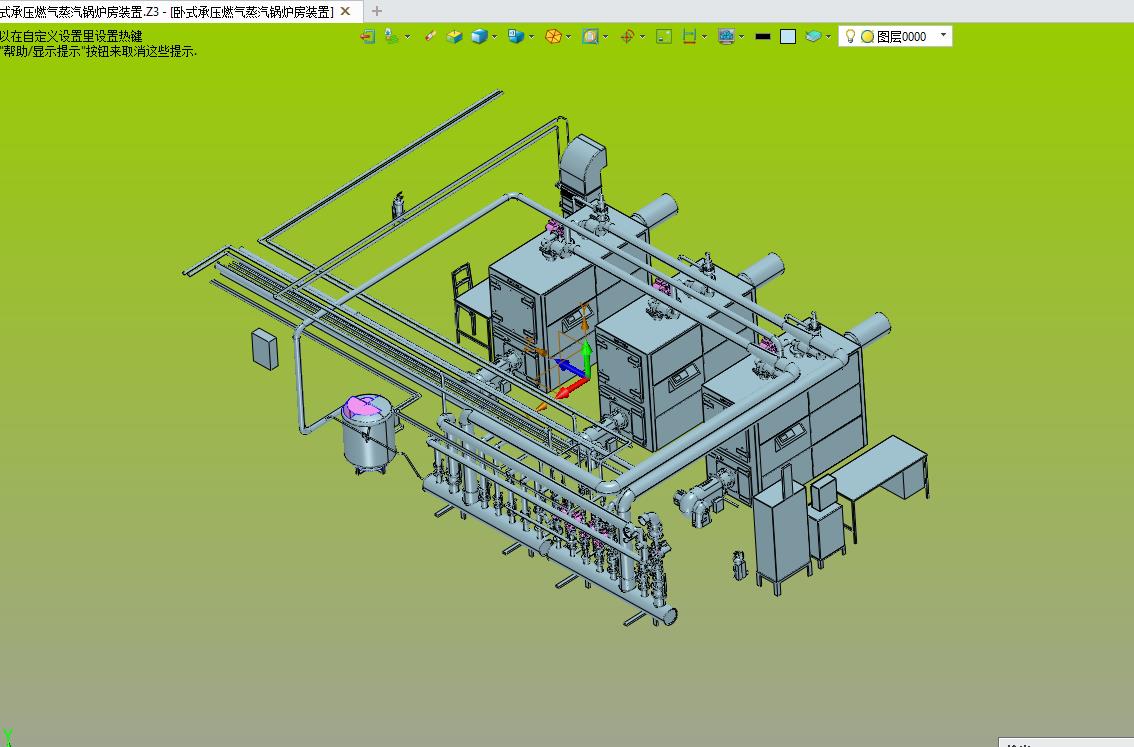1134x747 pixels.
Task: Expand the arrow beside the monitor icon
Action: click(741, 37)
